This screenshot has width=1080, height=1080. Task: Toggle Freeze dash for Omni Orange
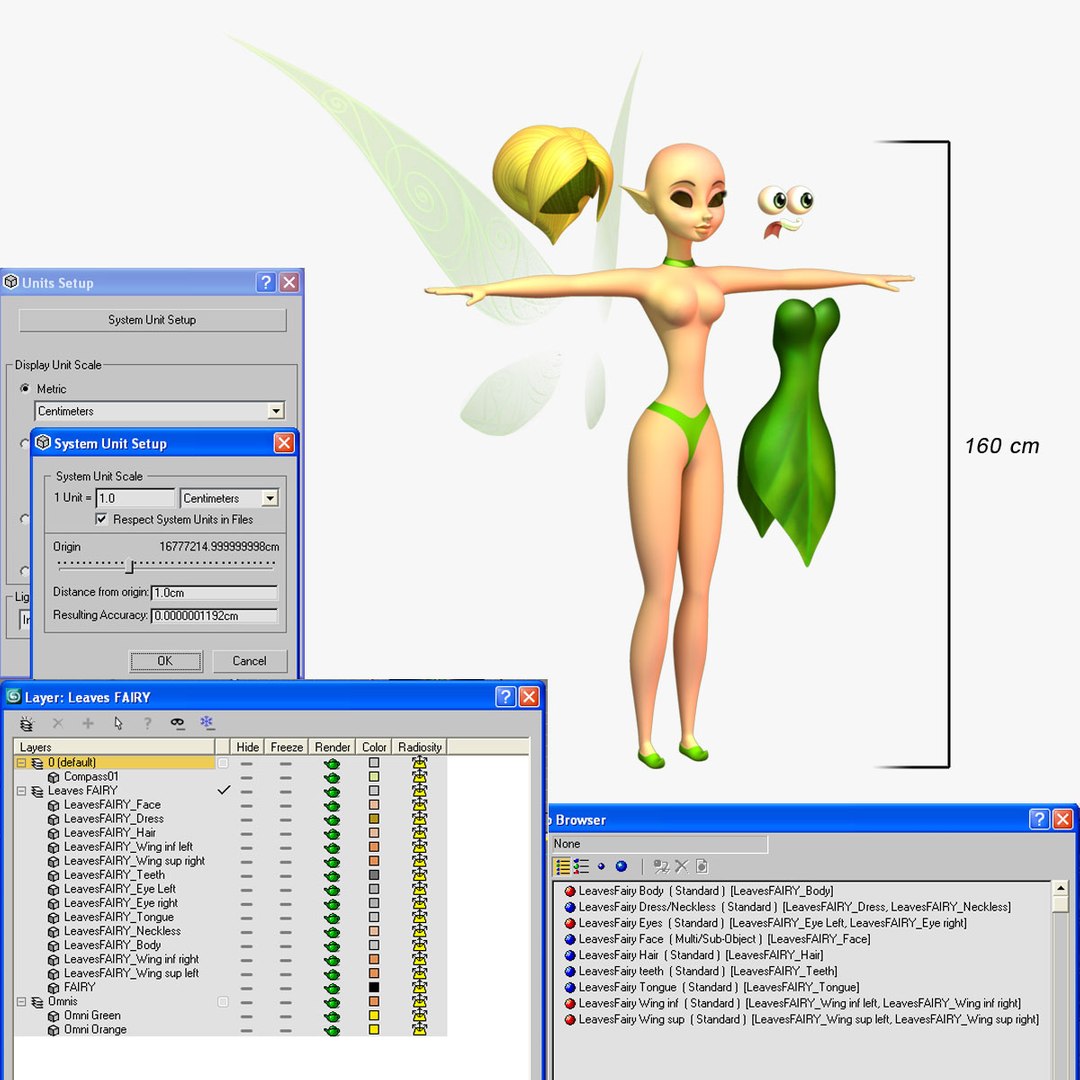tap(286, 1030)
